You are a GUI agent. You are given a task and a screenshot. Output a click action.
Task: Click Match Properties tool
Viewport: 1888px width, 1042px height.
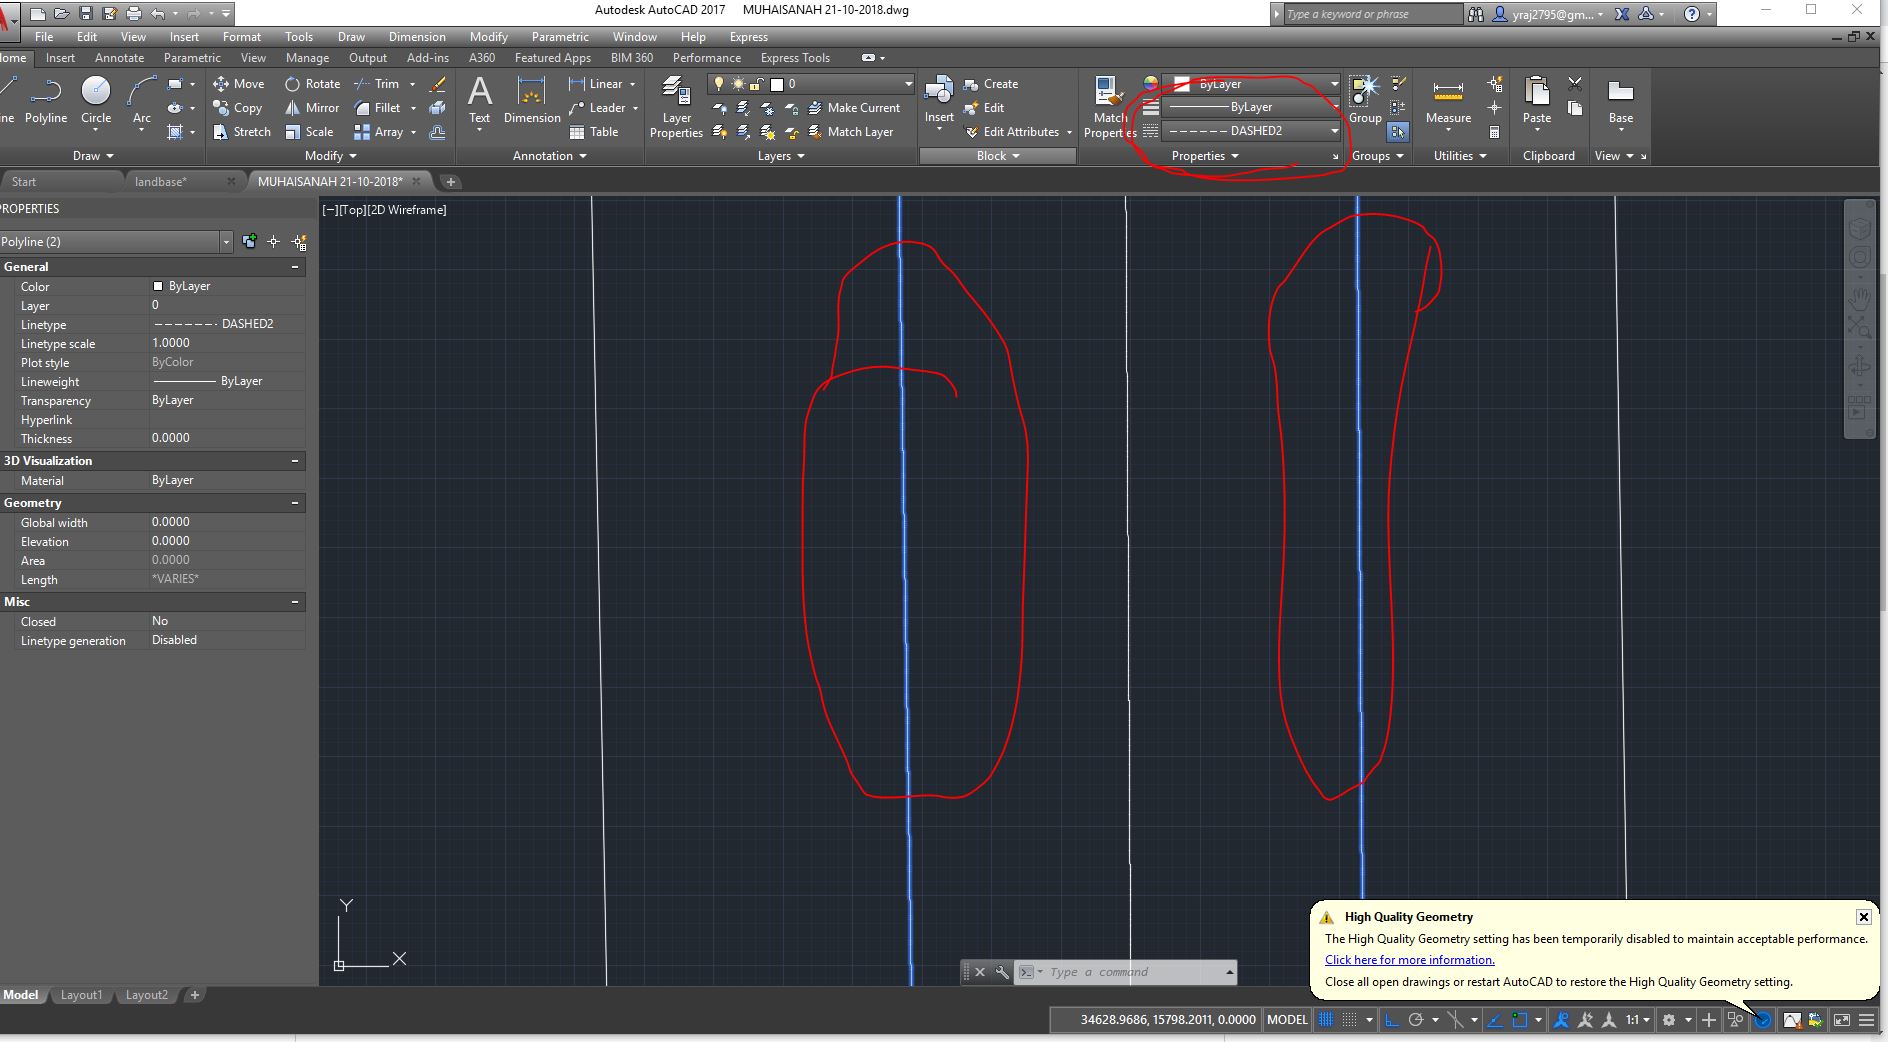click(1109, 106)
